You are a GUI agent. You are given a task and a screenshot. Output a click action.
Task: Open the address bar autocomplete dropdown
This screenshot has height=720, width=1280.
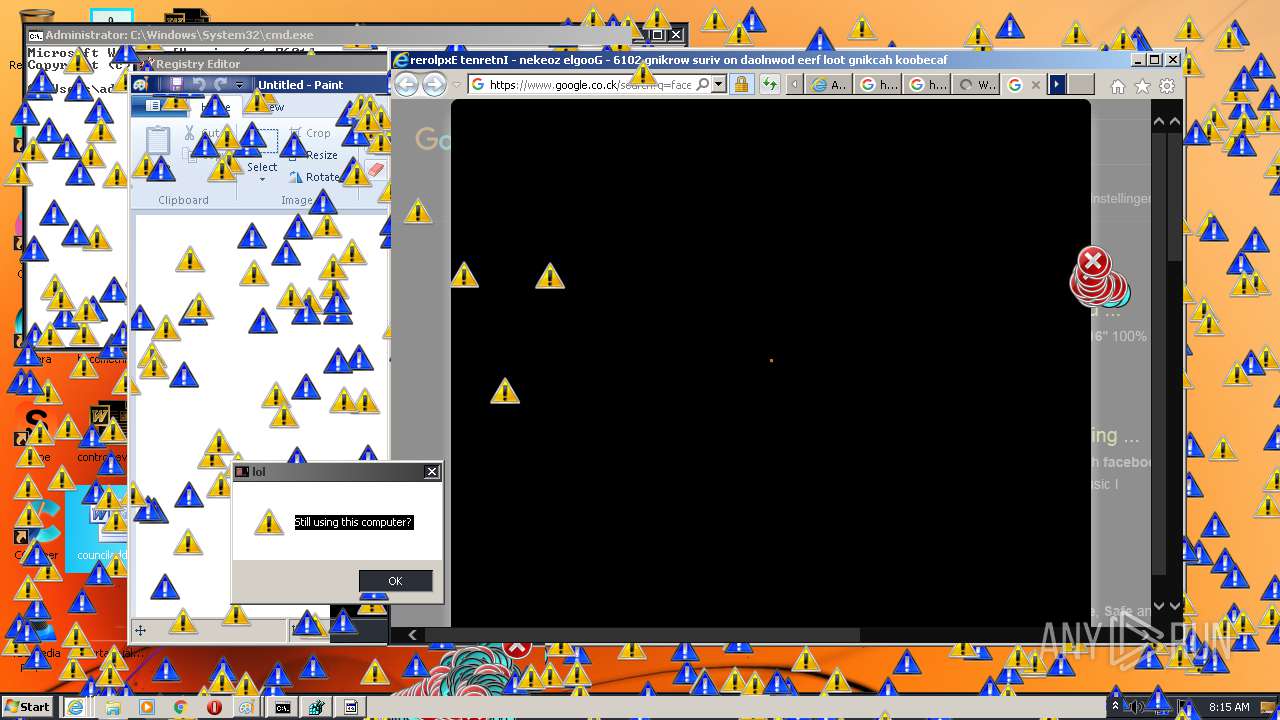[718, 85]
